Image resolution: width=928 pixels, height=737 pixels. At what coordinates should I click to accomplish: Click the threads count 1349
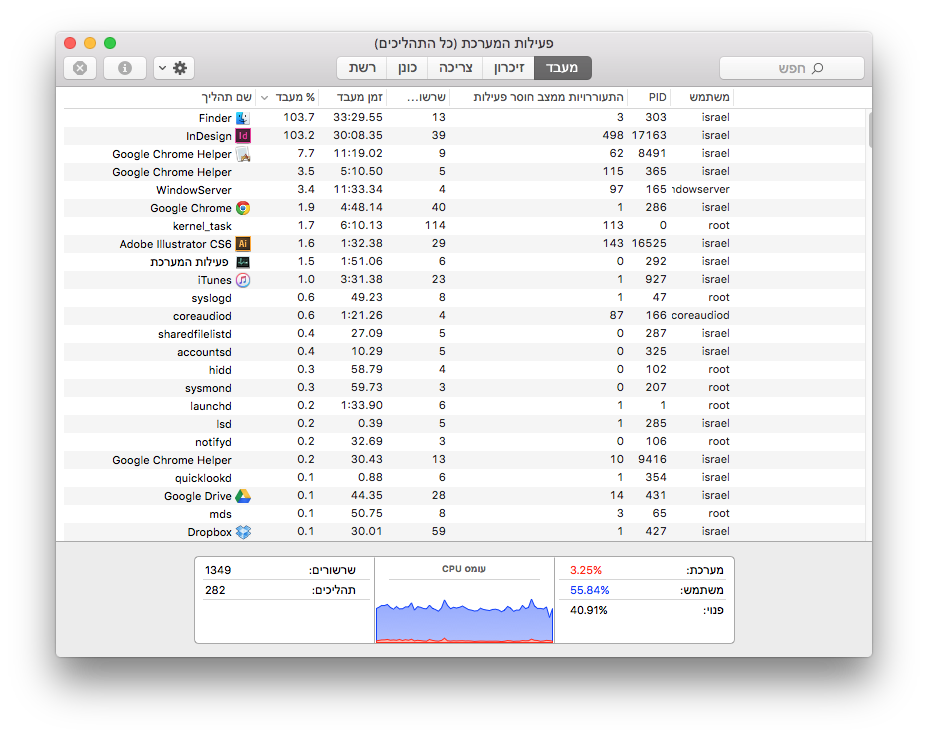[218, 570]
